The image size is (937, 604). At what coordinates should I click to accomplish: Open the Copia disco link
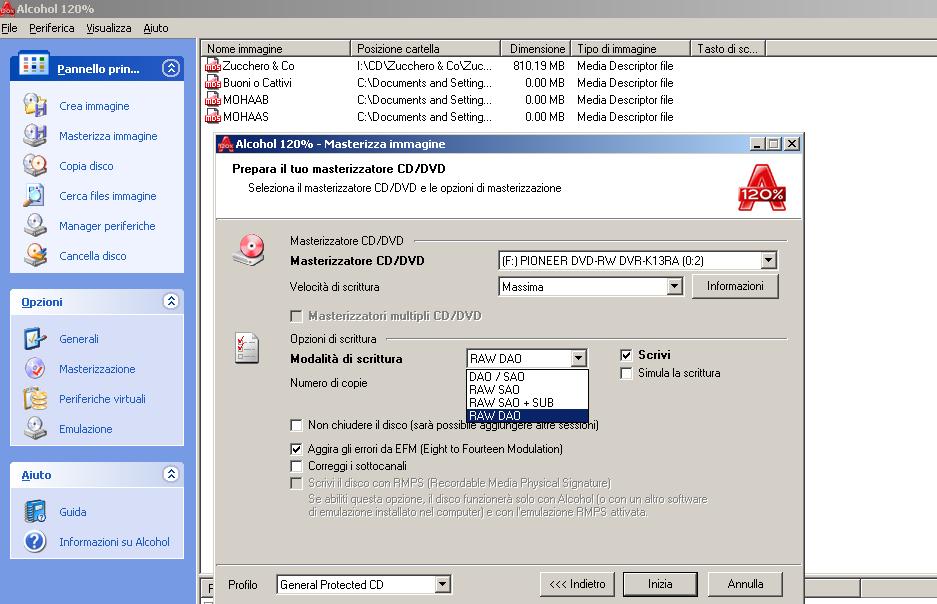point(86,166)
